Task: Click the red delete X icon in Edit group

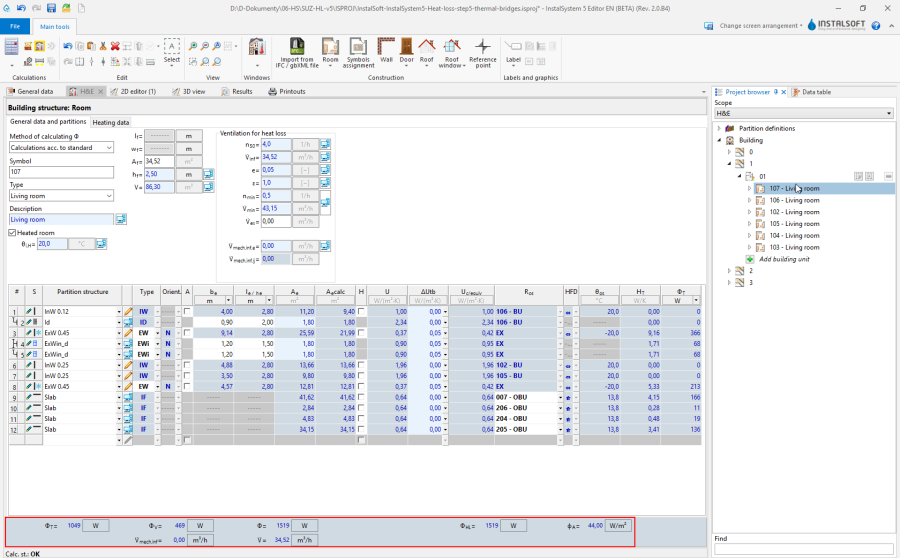Action: tap(115, 46)
